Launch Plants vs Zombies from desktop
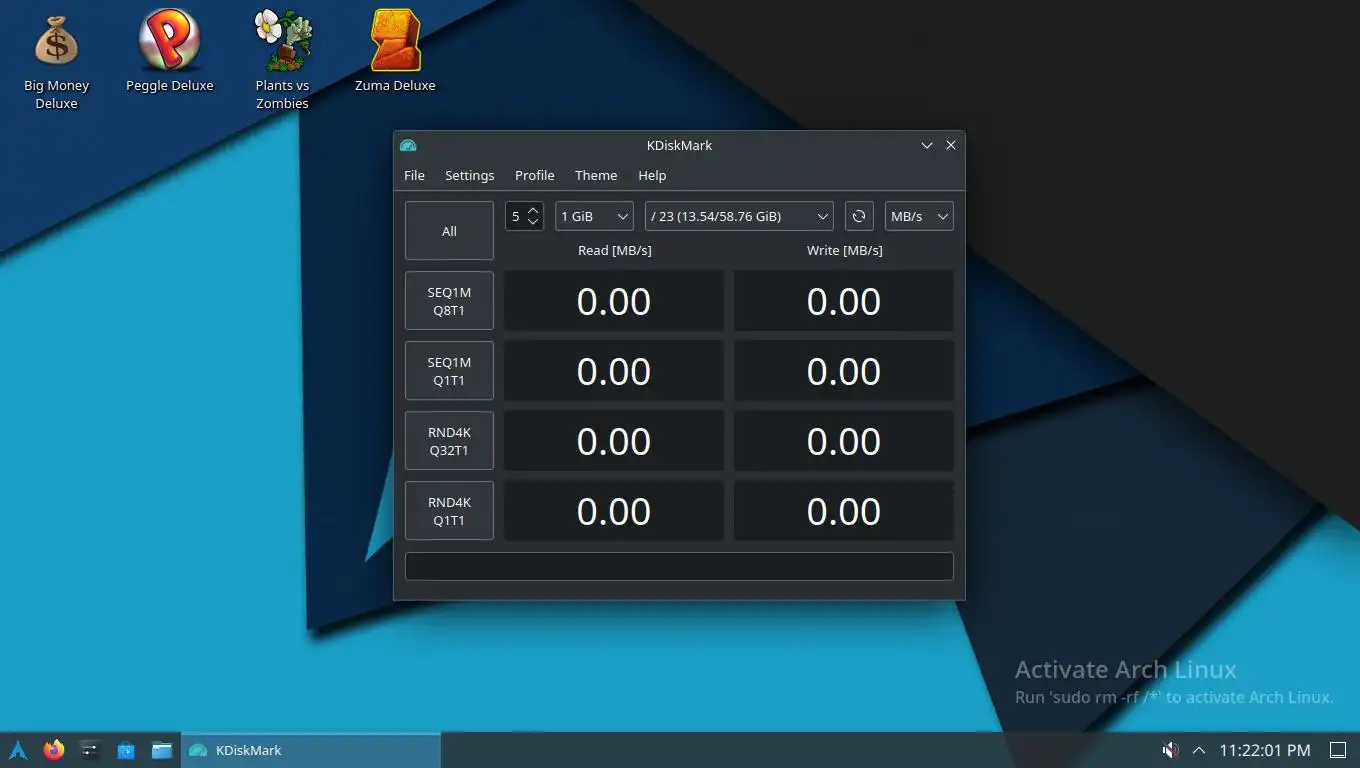 282,60
